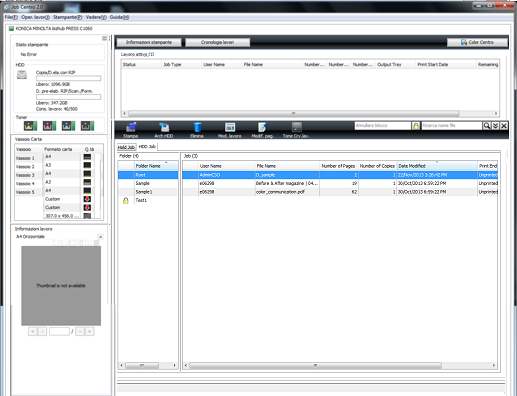Launch Color Centro button
Viewport: 517px width, 396px height.
pos(477,42)
